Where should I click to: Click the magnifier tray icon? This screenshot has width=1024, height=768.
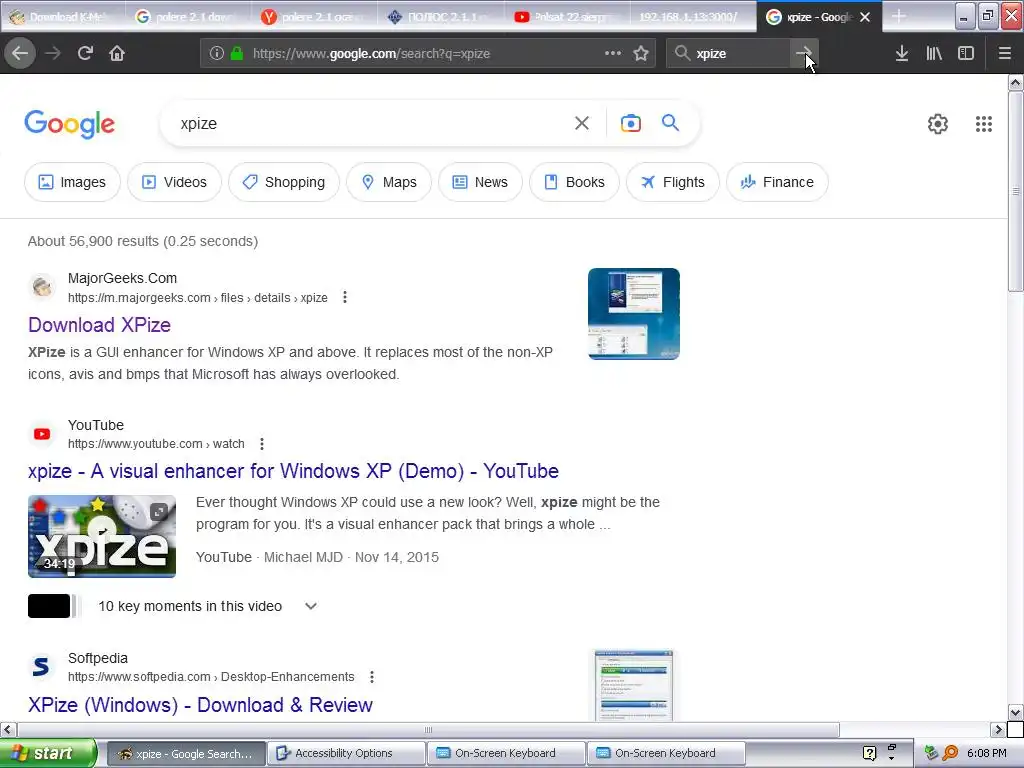950,753
